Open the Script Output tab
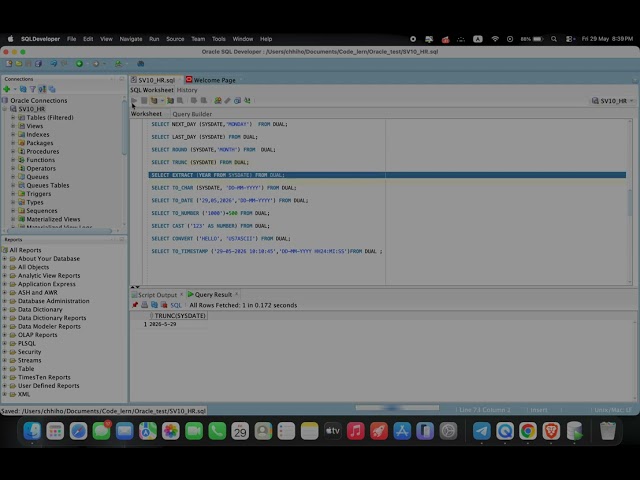 click(x=157, y=295)
